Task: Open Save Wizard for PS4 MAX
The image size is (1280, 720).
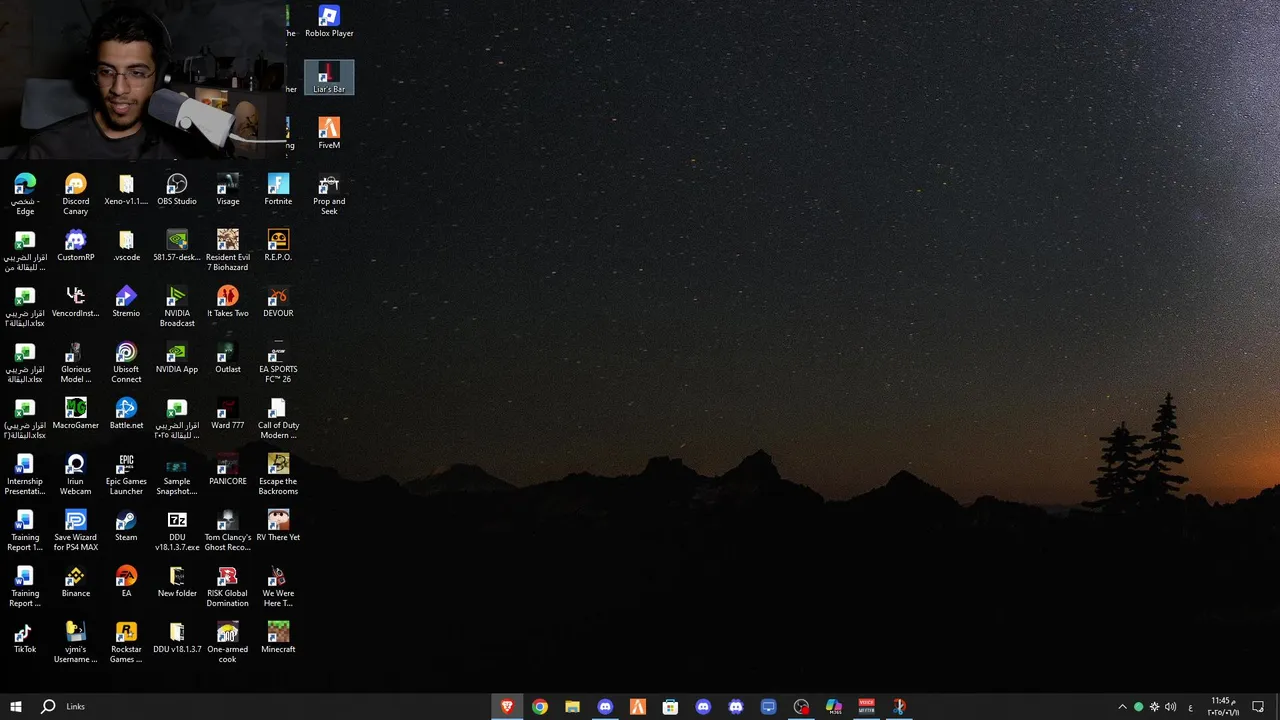Action: click(x=76, y=530)
